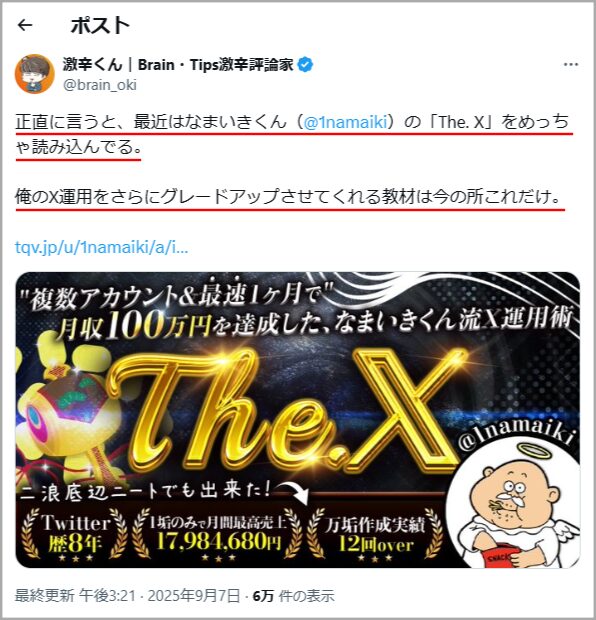The height and width of the screenshot is (620, 596).
Task: Open the three-dot more options menu
Action: 571,64
